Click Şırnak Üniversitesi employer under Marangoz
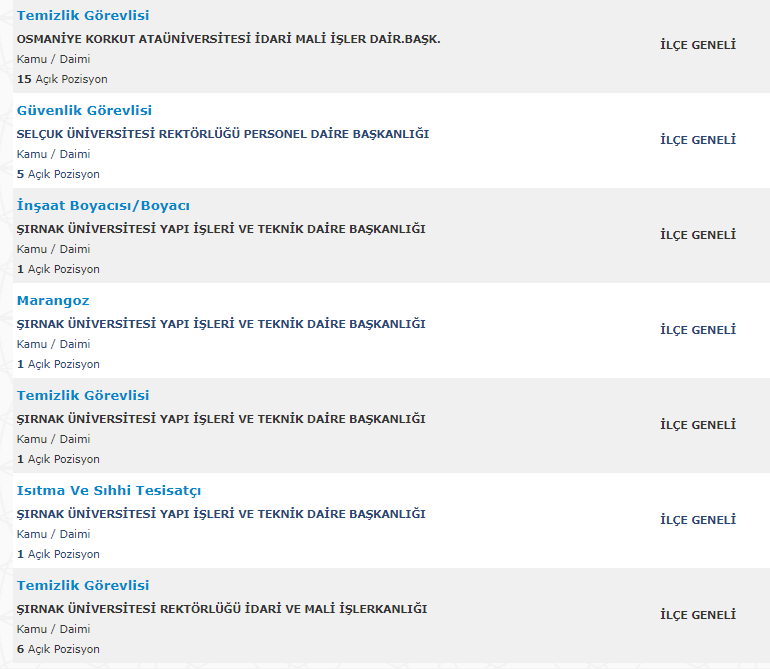The width and height of the screenshot is (770, 669). pyautogui.click(x=221, y=324)
